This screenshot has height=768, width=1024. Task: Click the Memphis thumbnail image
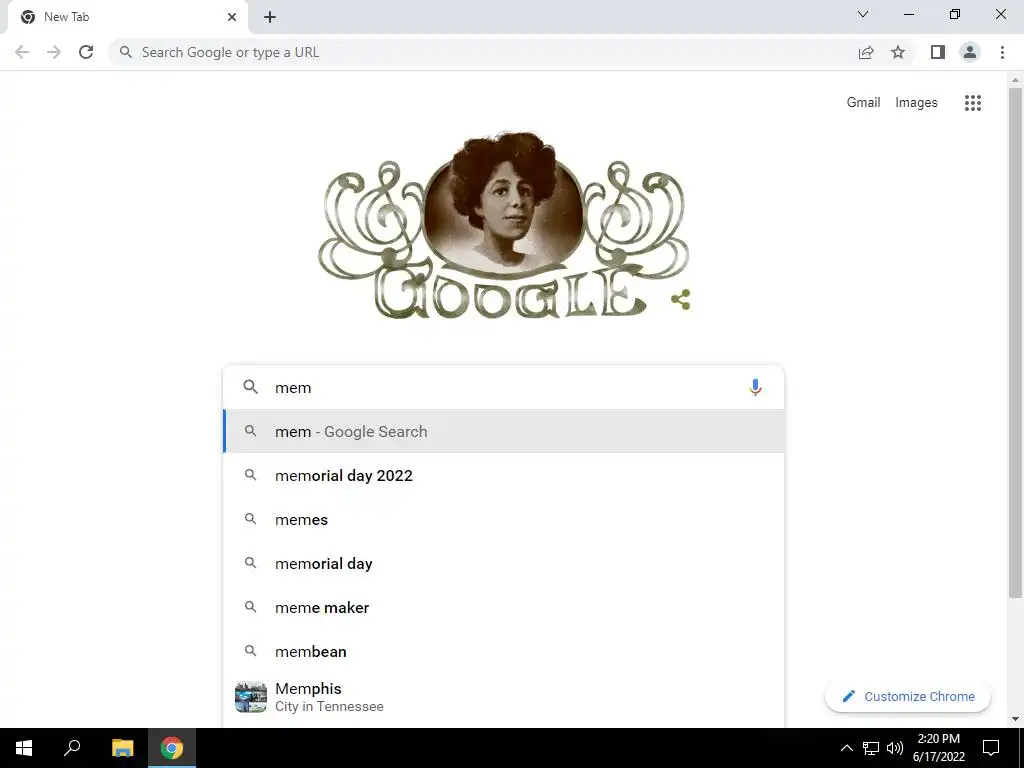(251, 697)
